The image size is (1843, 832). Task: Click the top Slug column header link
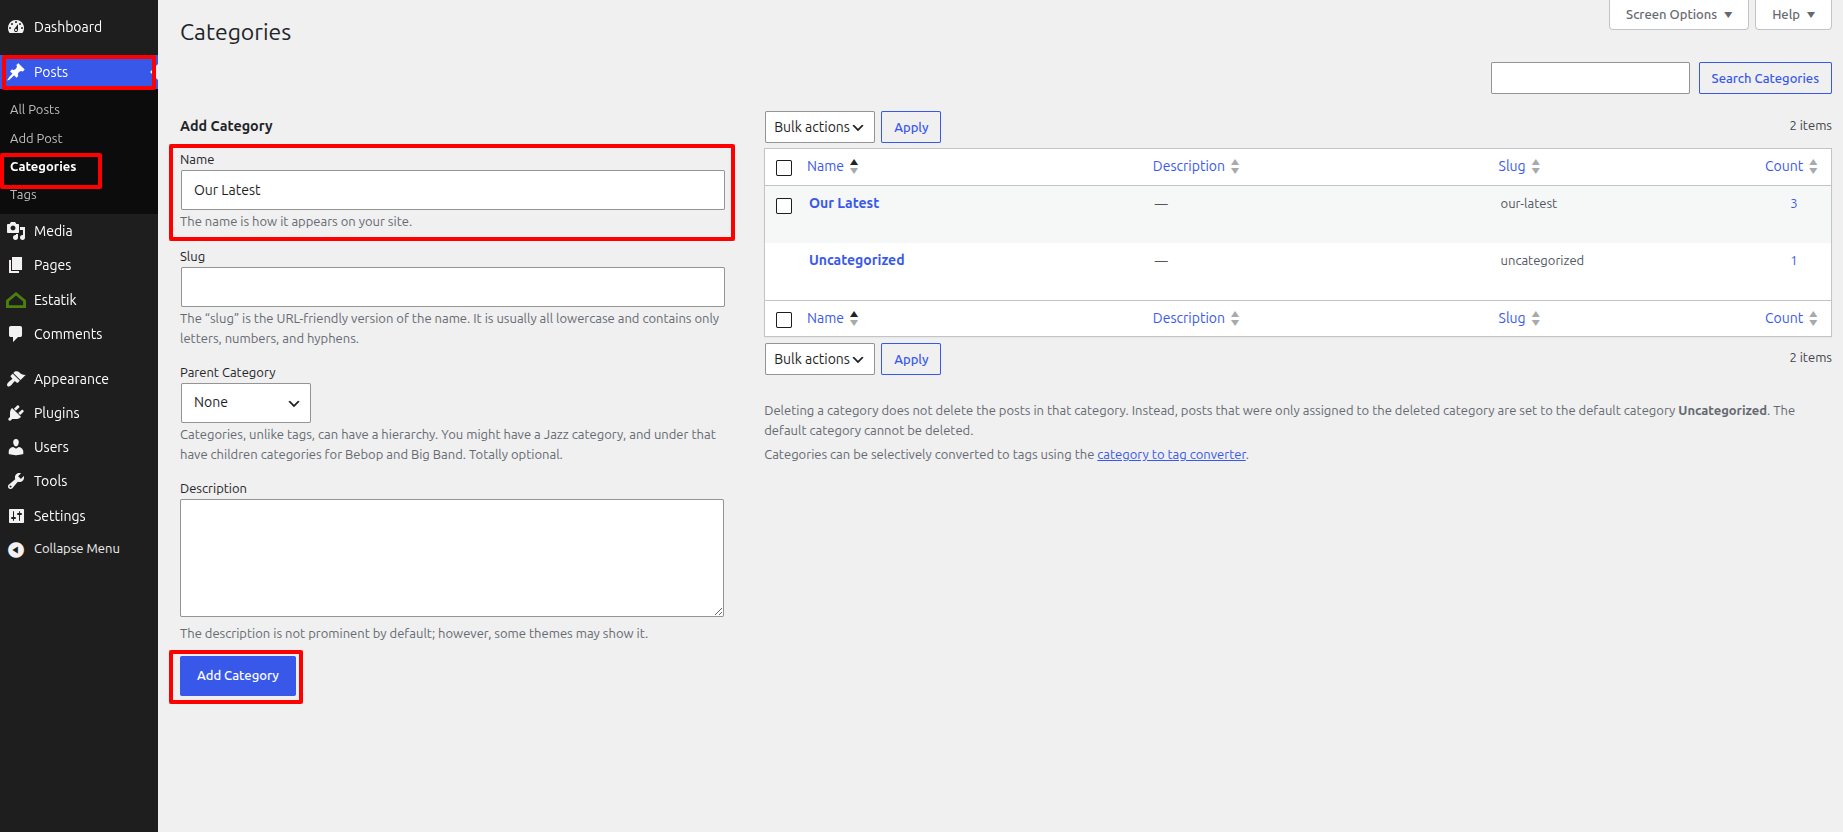point(1512,166)
